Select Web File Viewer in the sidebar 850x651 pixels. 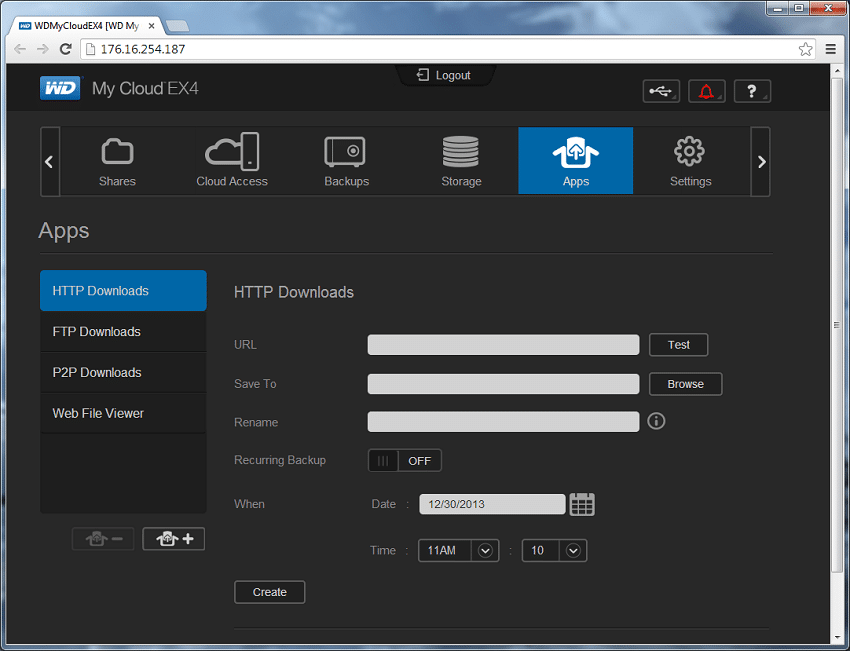[x=123, y=413]
